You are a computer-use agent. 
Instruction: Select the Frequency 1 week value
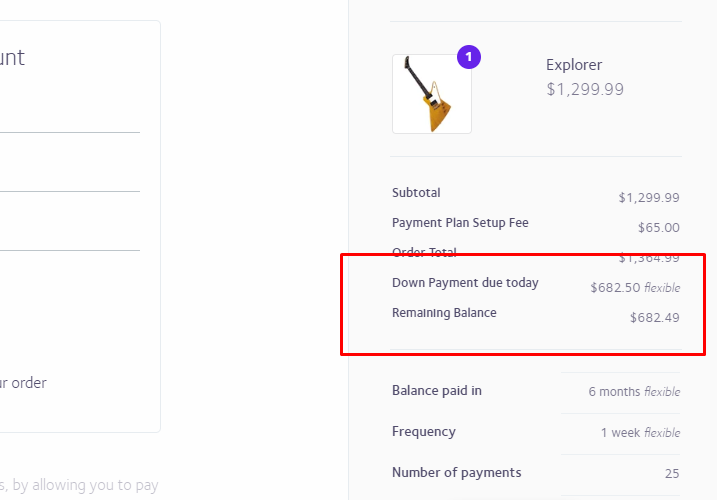click(x=620, y=433)
